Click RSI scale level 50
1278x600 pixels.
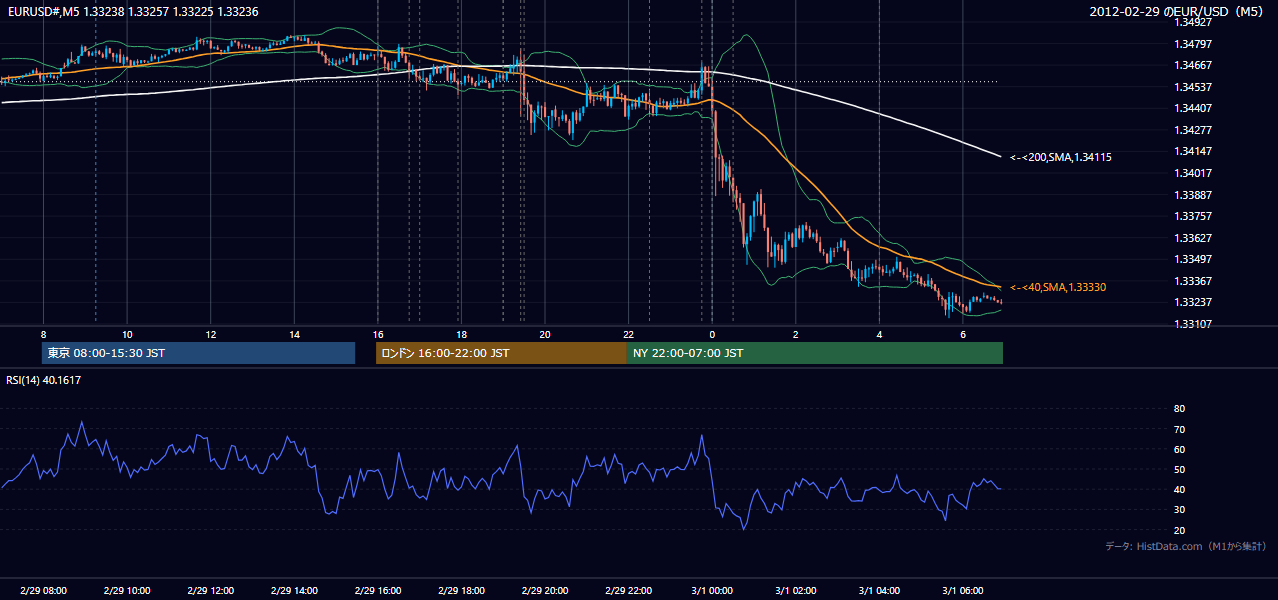click(1180, 469)
